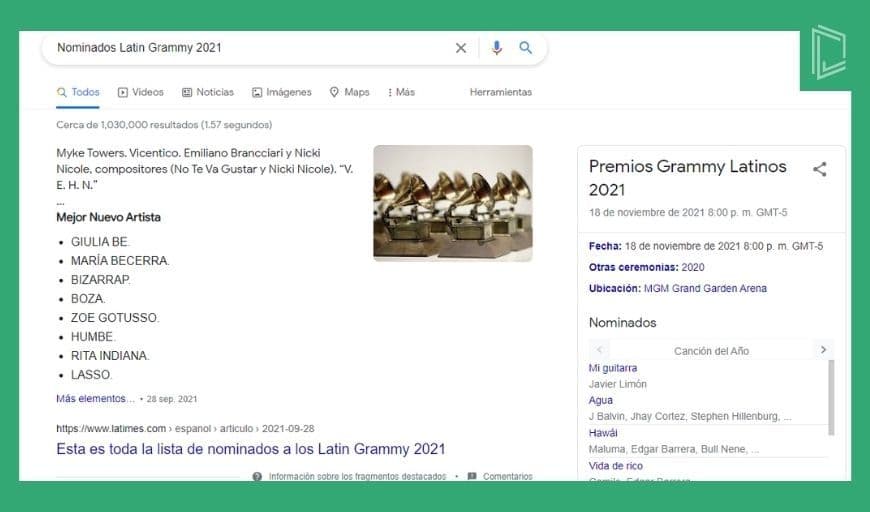Select the LASSO list item
The image size is (870, 512).
pyautogui.click(x=91, y=374)
